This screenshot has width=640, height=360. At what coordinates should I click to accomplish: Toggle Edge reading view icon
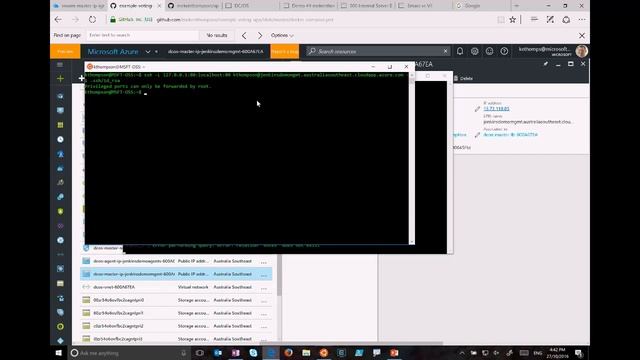click(x=500, y=20)
